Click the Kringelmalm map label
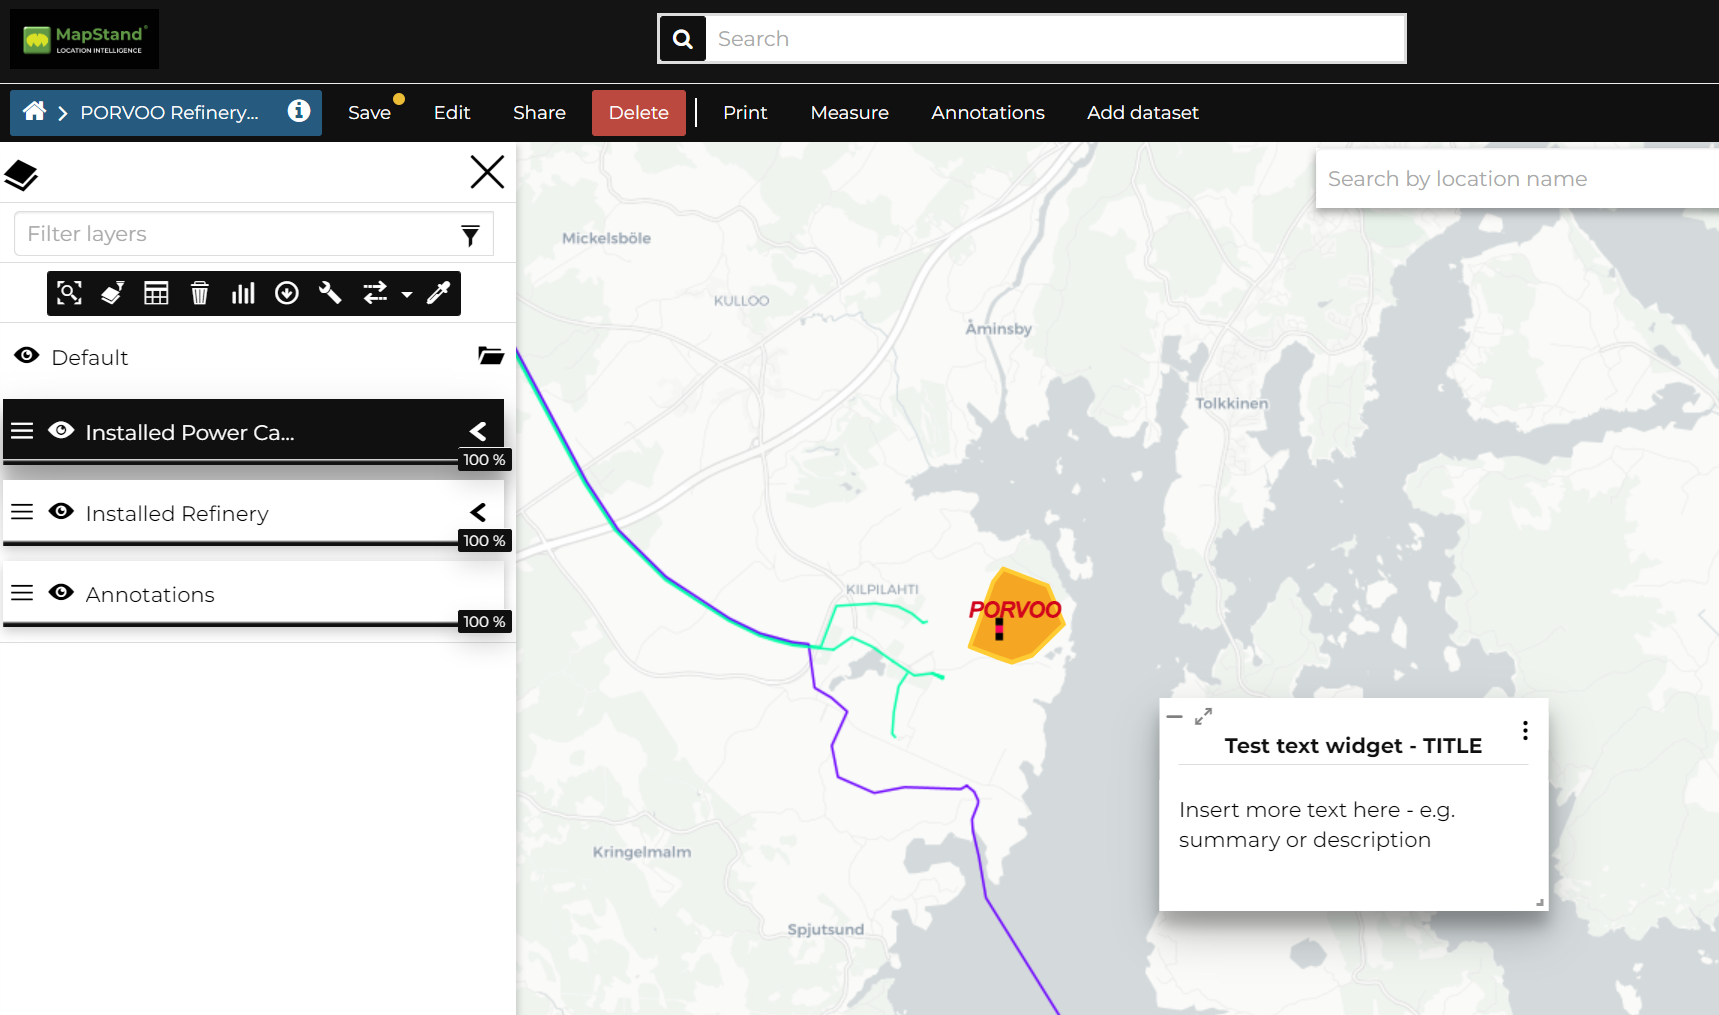This screenshot has height=1015, width=1719. (x=642, y=852)
